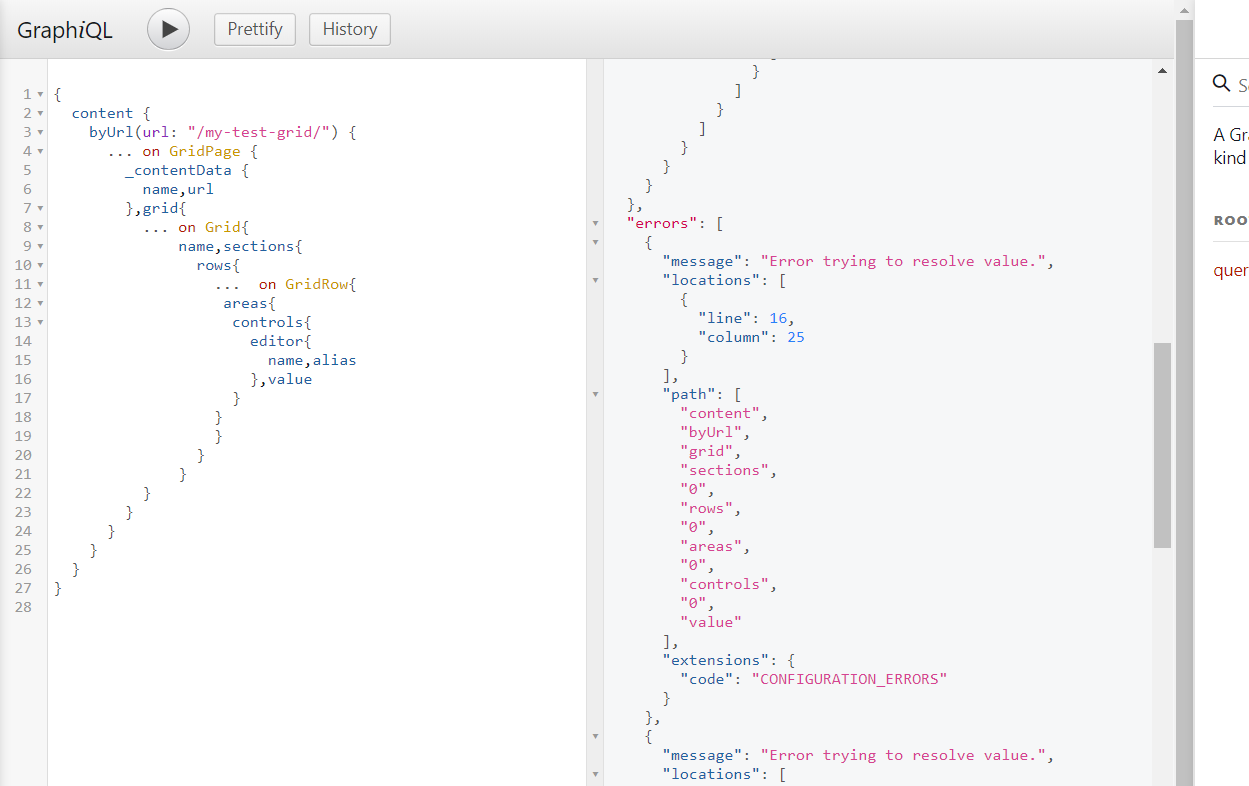Open the History panel
This screenshot has height=786, width=1249.
click(x=349, y=29)
